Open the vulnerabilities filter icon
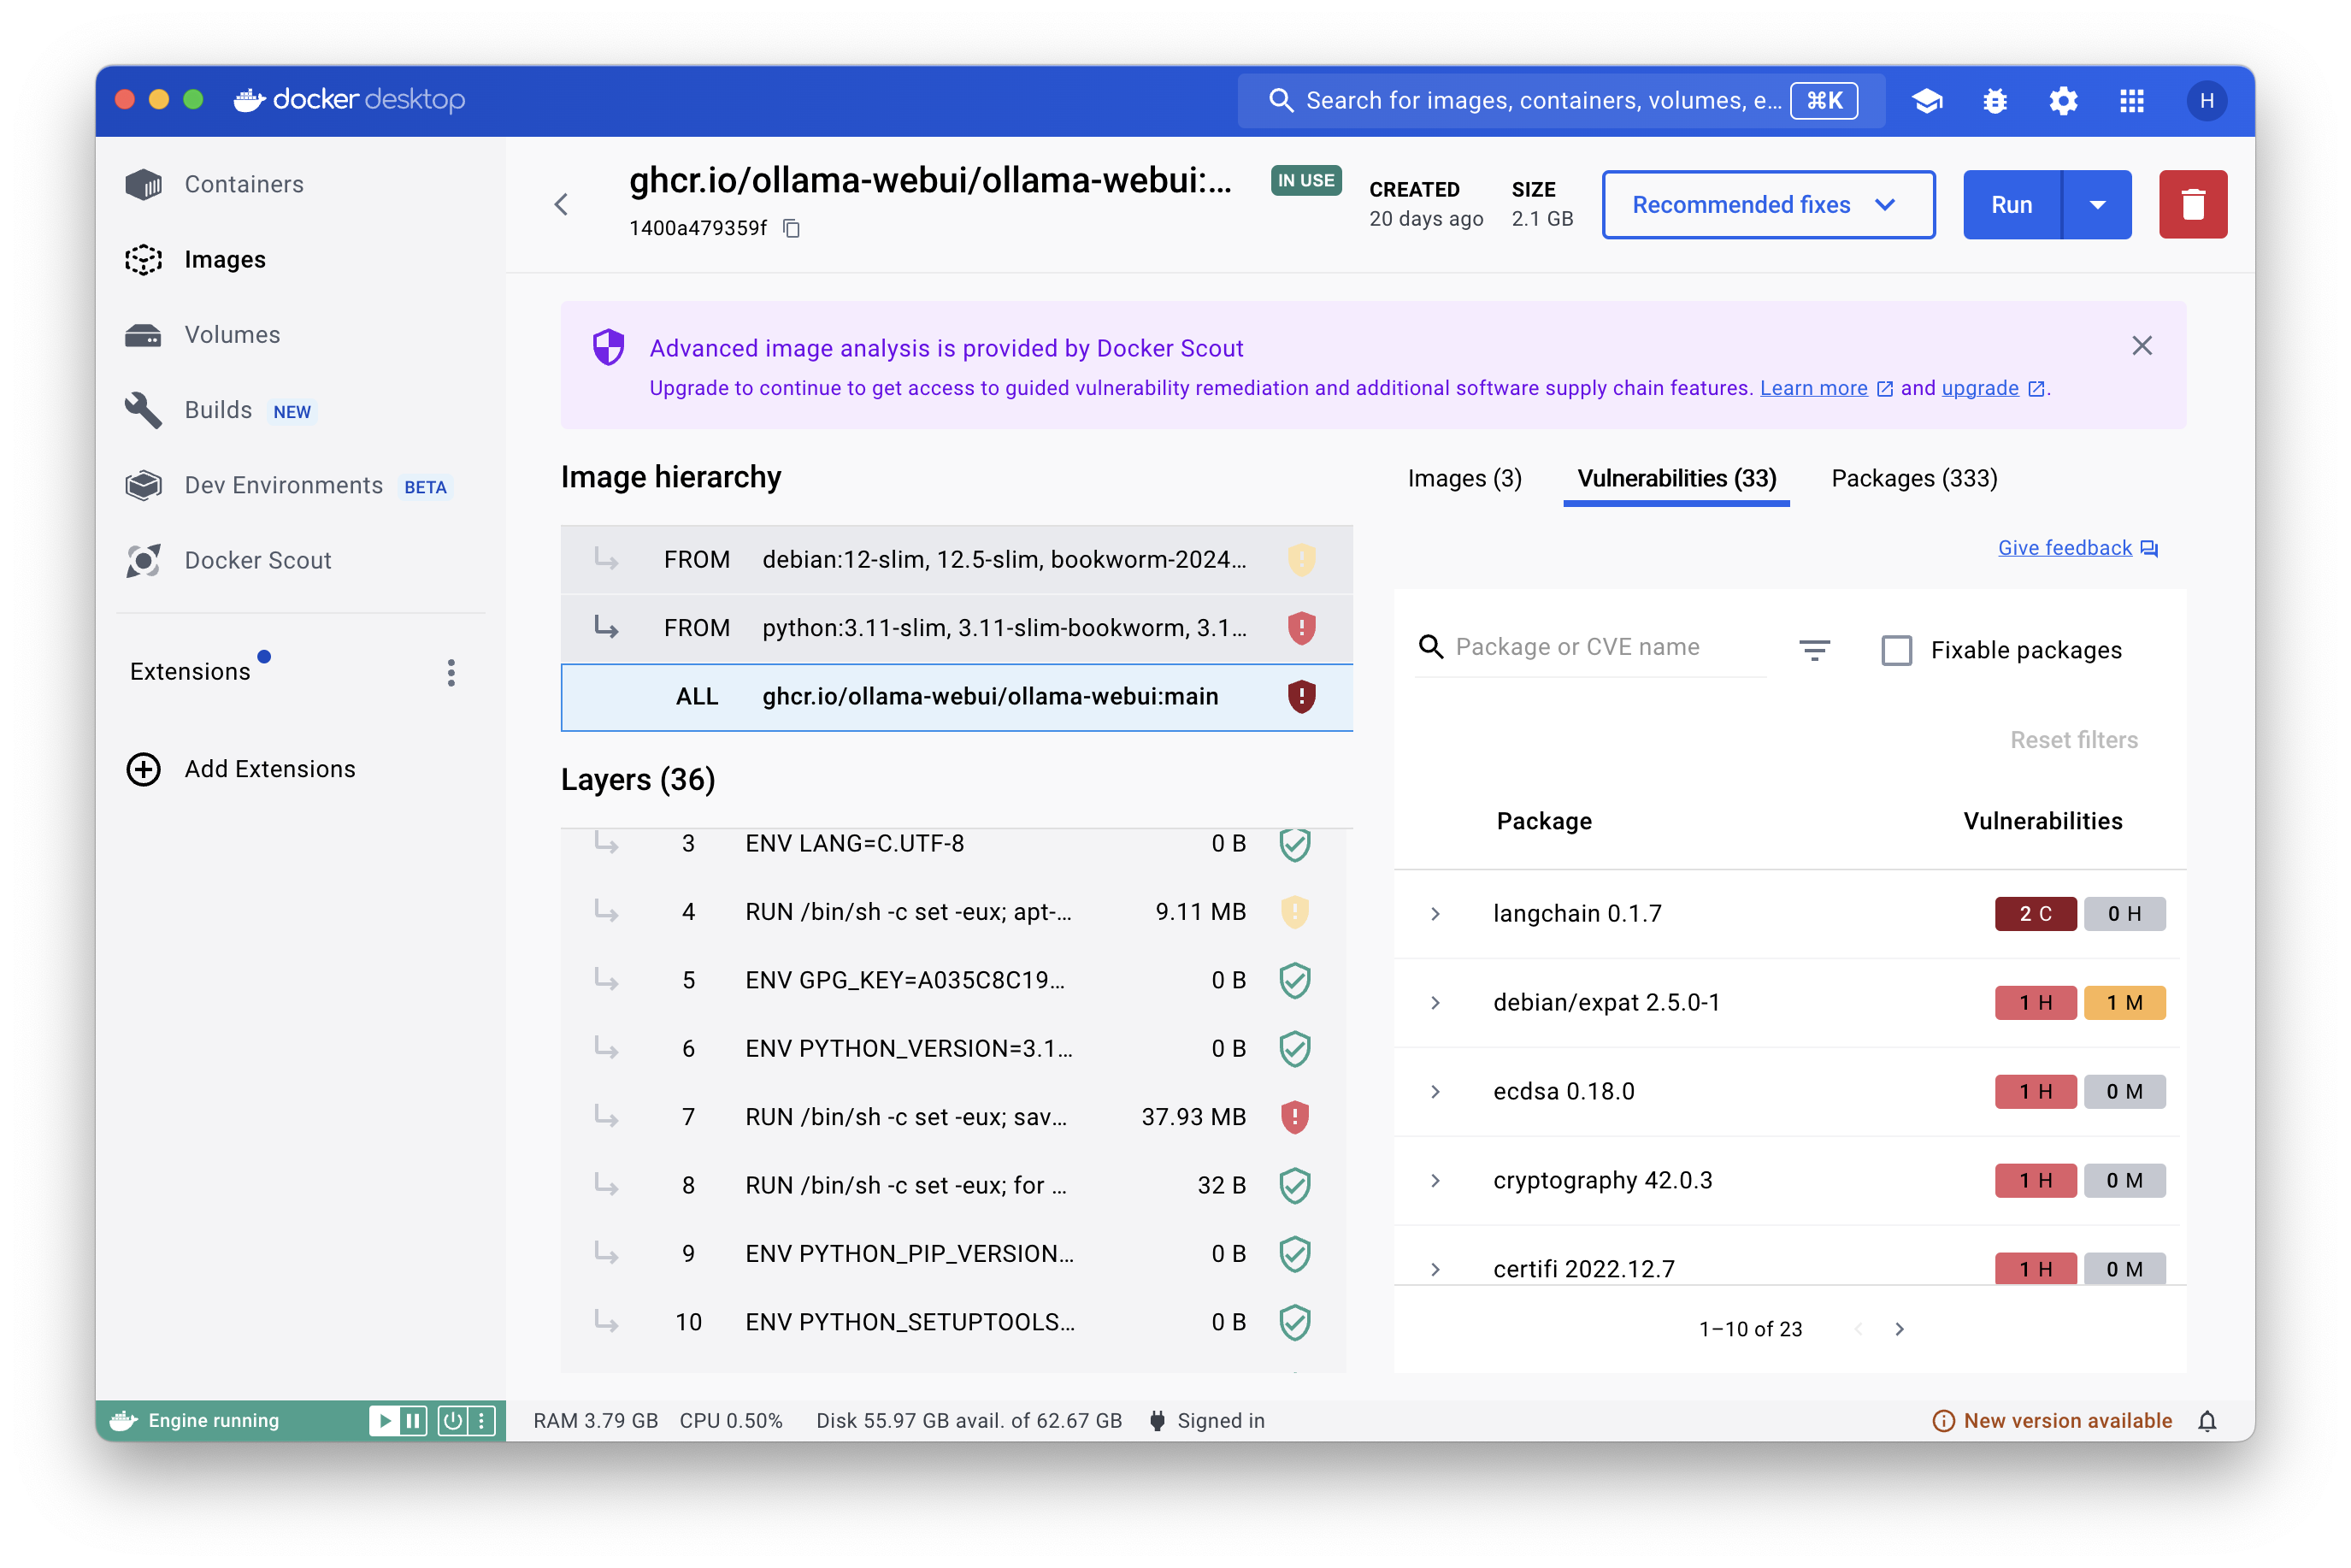The image size is (2351, 1568). coord(1814,650)
